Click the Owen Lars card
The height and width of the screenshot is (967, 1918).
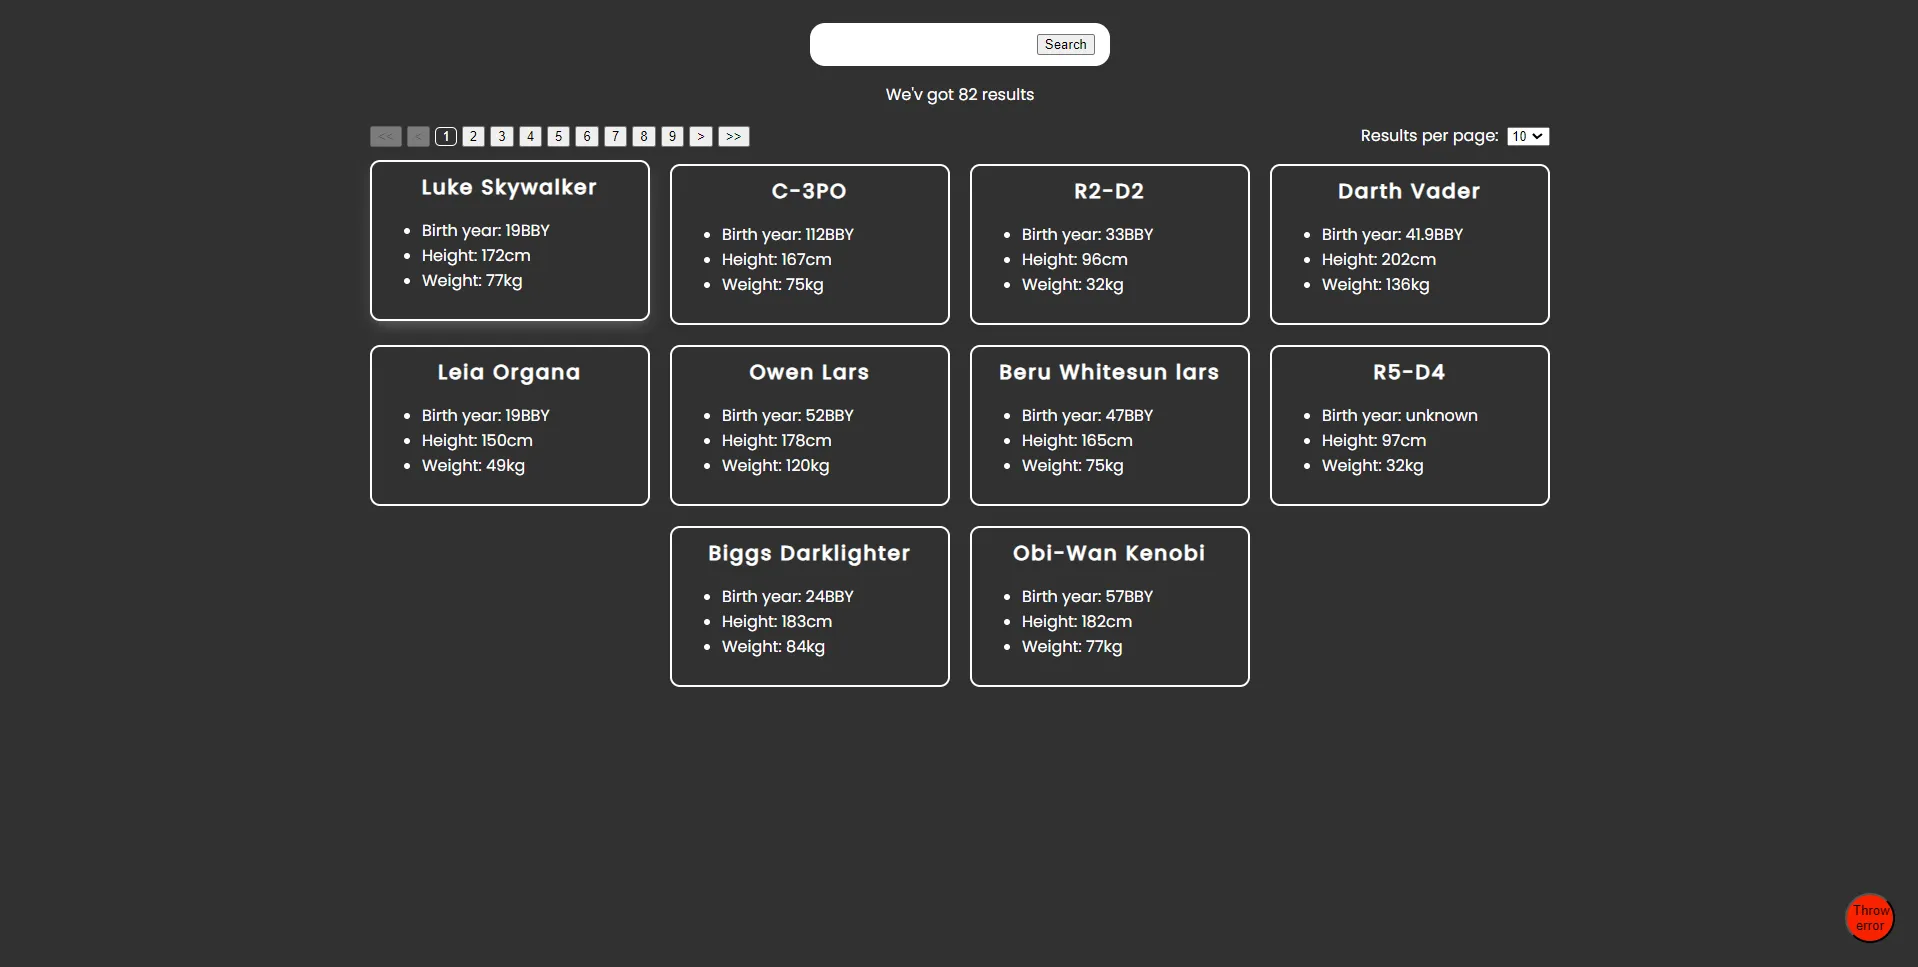(810, 425)
